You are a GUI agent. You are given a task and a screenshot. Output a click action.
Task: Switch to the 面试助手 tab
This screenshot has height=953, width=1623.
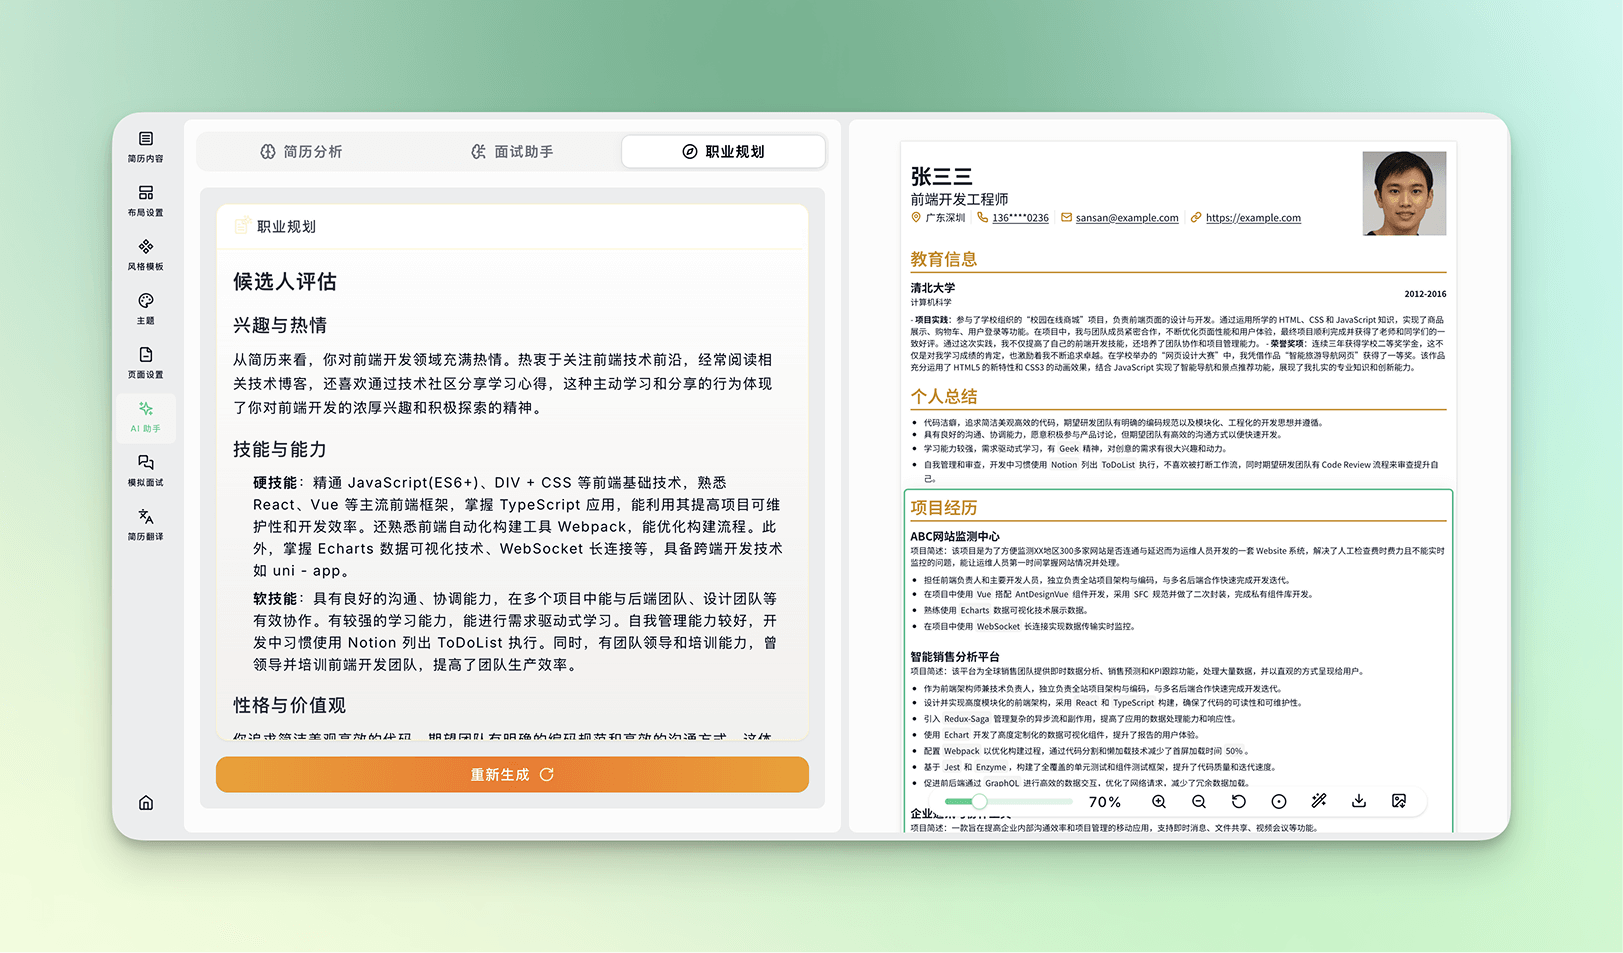click(512, 152)
